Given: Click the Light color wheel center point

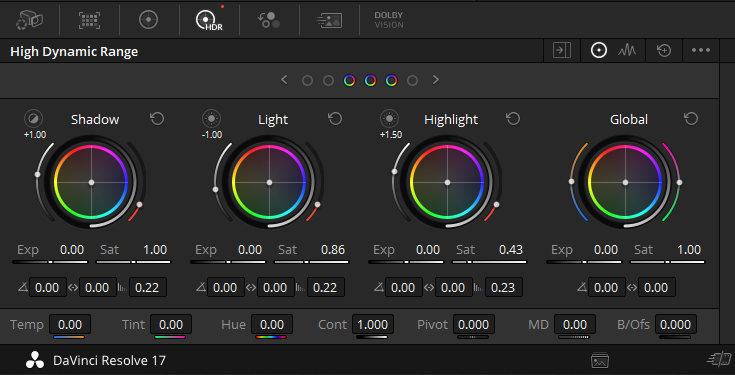Looking at the screenshot, I should tap(270, 182).
